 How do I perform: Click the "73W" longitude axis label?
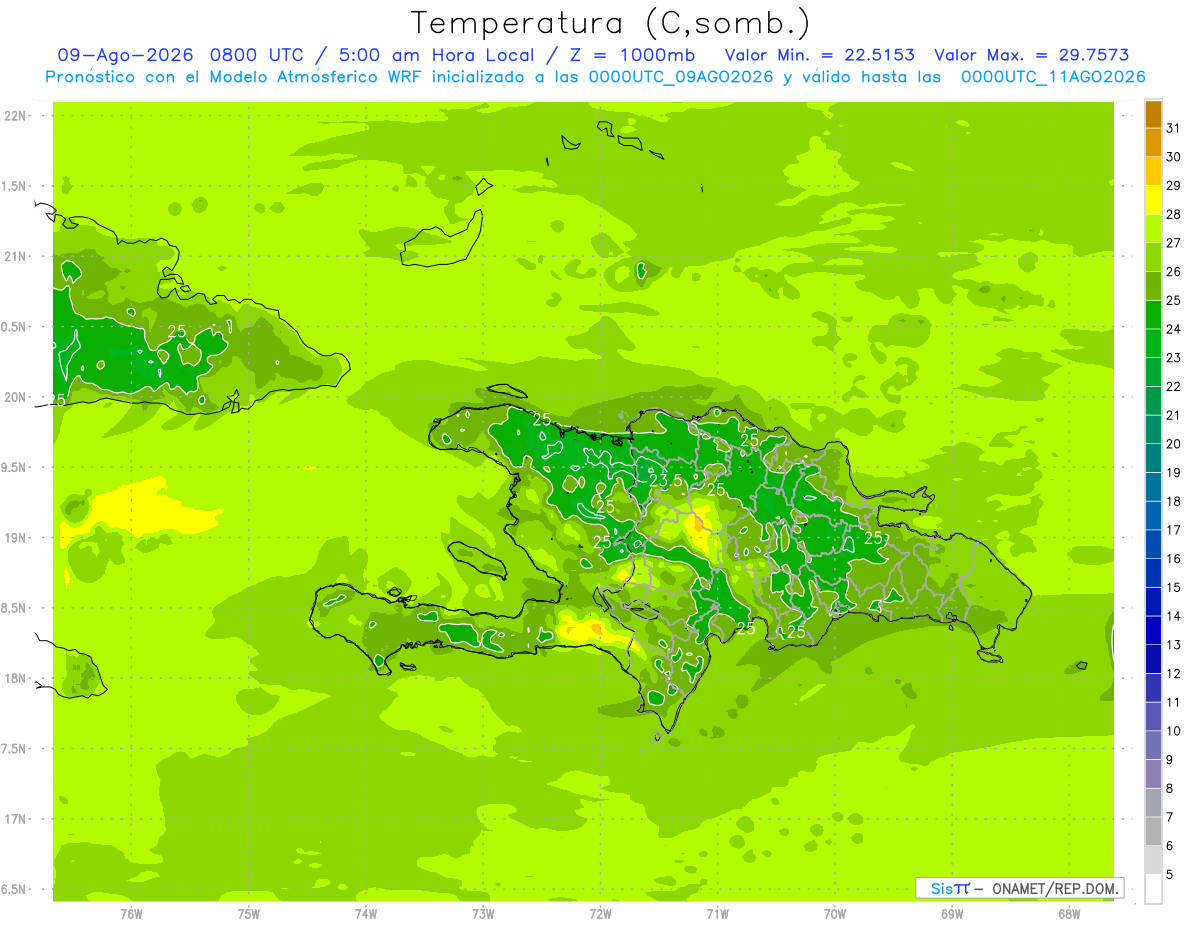[x=483, y=914]
